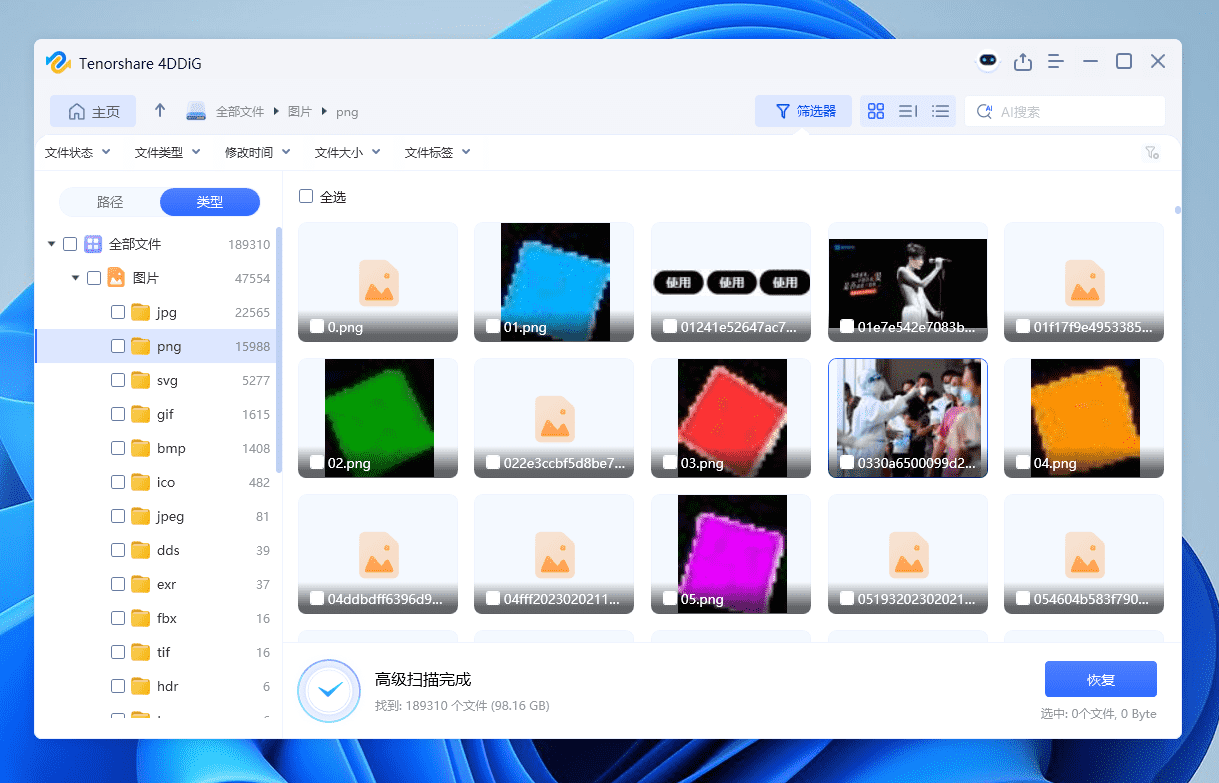The width and height of the screenshot is (1219, 783).
Task: Open the 筛选器 filter panel
Action: click(803, 111)
